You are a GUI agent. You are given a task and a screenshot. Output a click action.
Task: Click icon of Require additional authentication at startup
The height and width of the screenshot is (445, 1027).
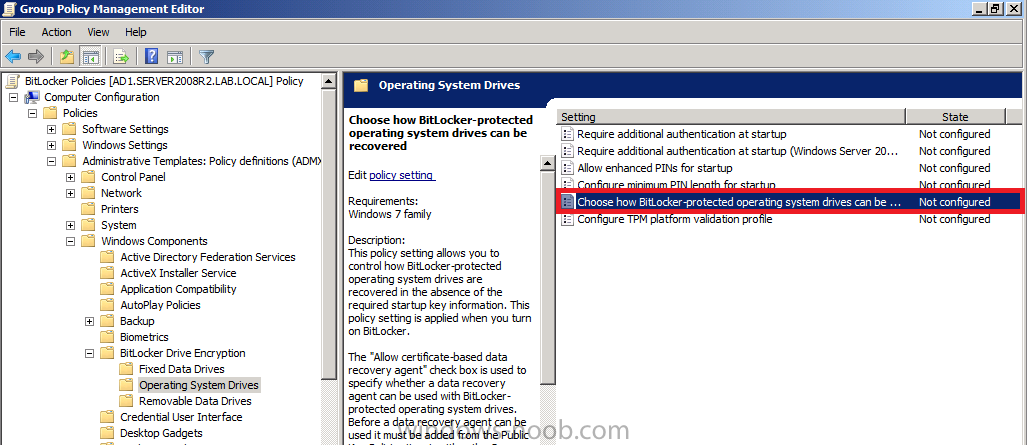[x=567, y=134]
